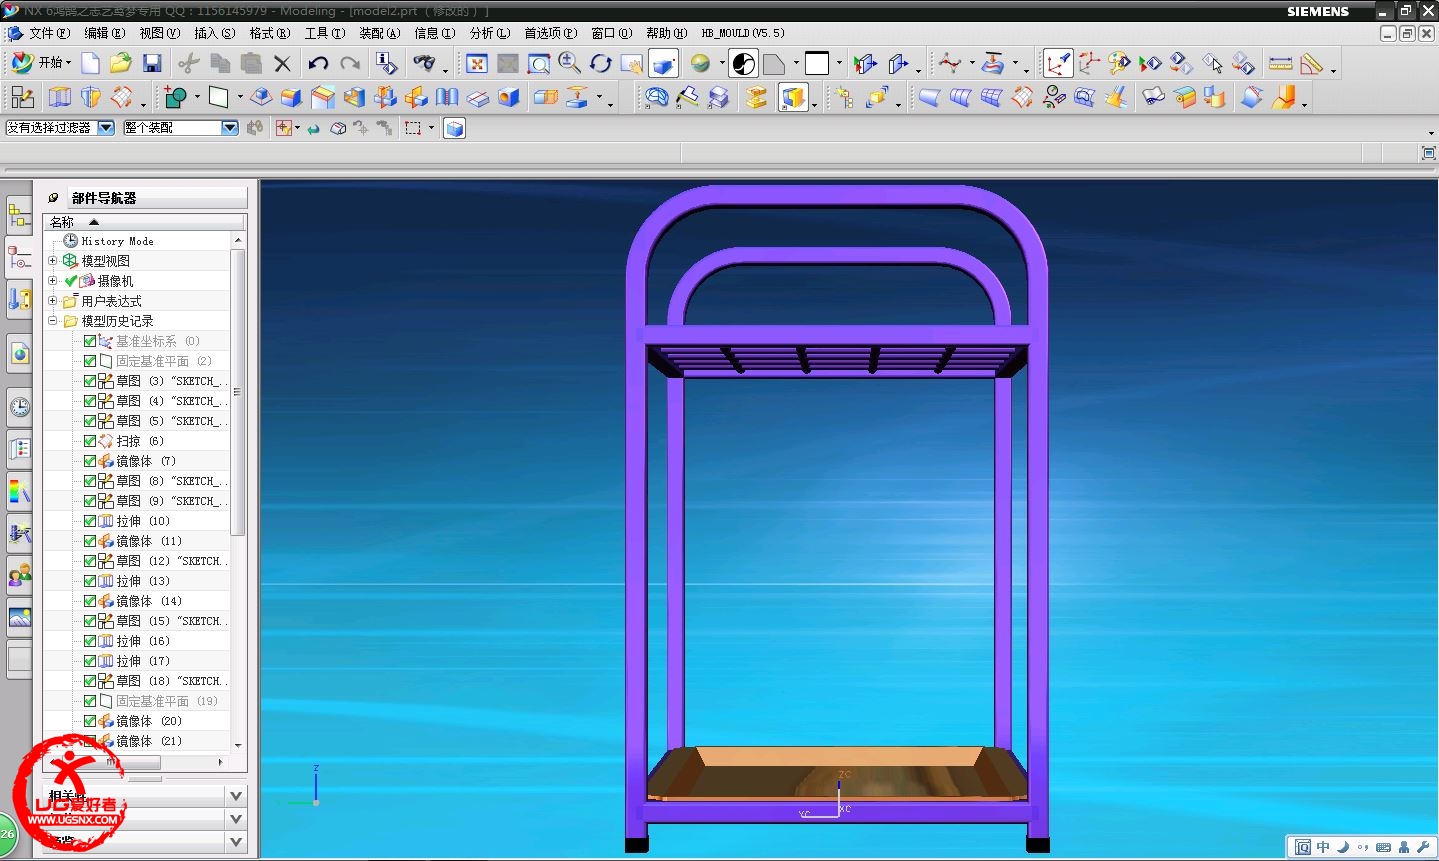Toggle the 镜像体 (11) checkbox
The width and height of the screenshot is (1439, 861).
[x=90, y=541]
